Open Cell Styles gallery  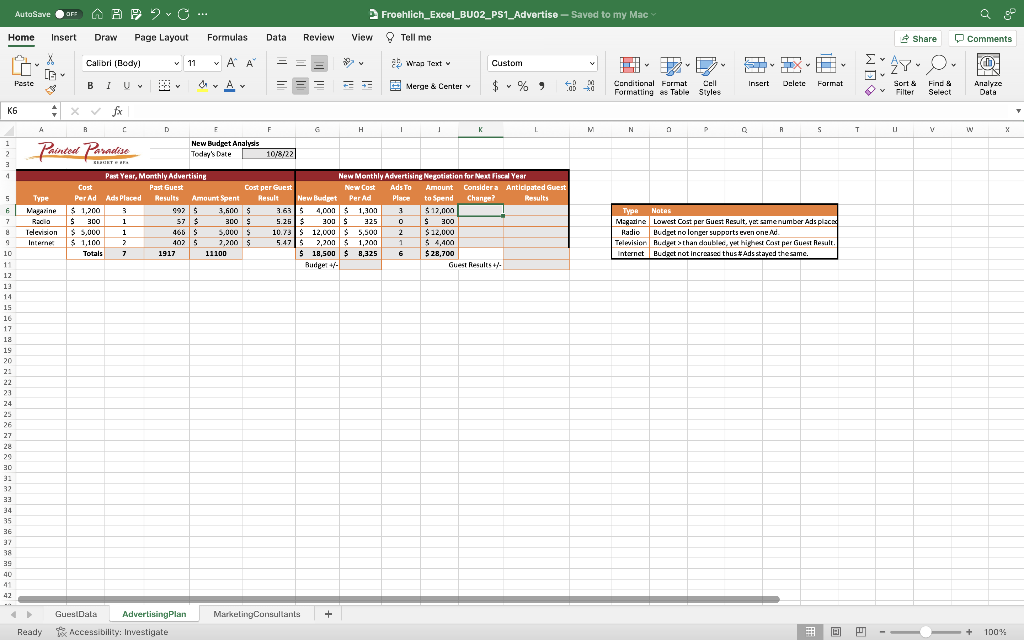pyautogui.click(x=709, y=76)
